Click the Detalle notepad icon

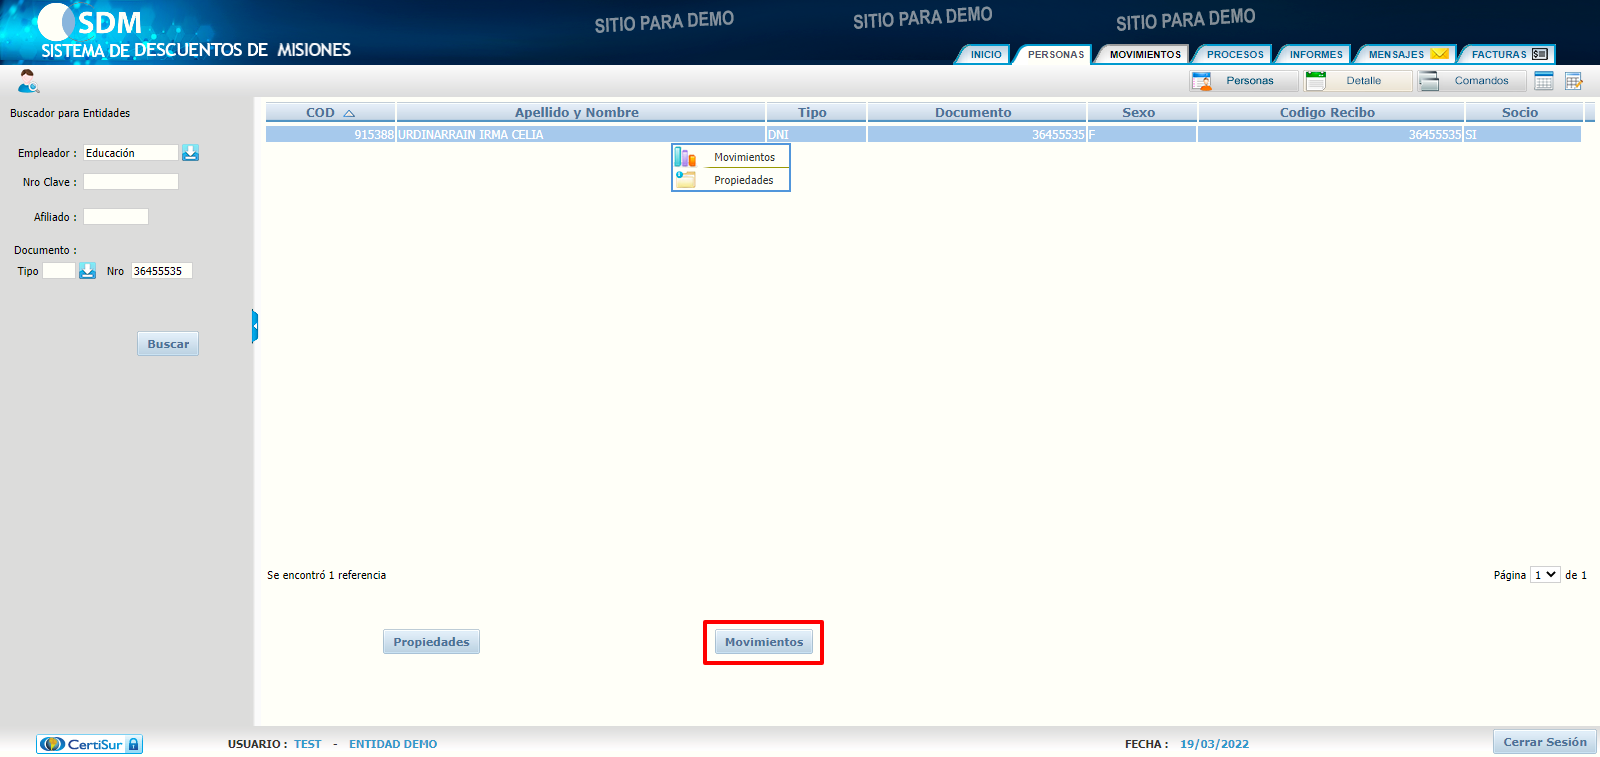pos(1316,81)
